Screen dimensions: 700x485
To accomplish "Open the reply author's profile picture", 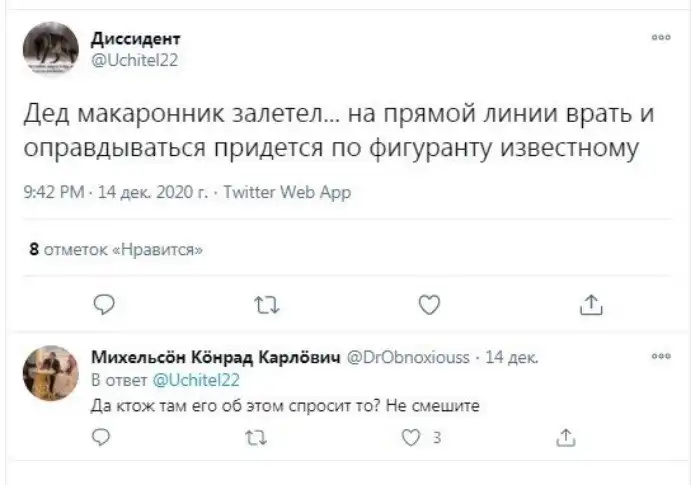I will tap(50, 373).
